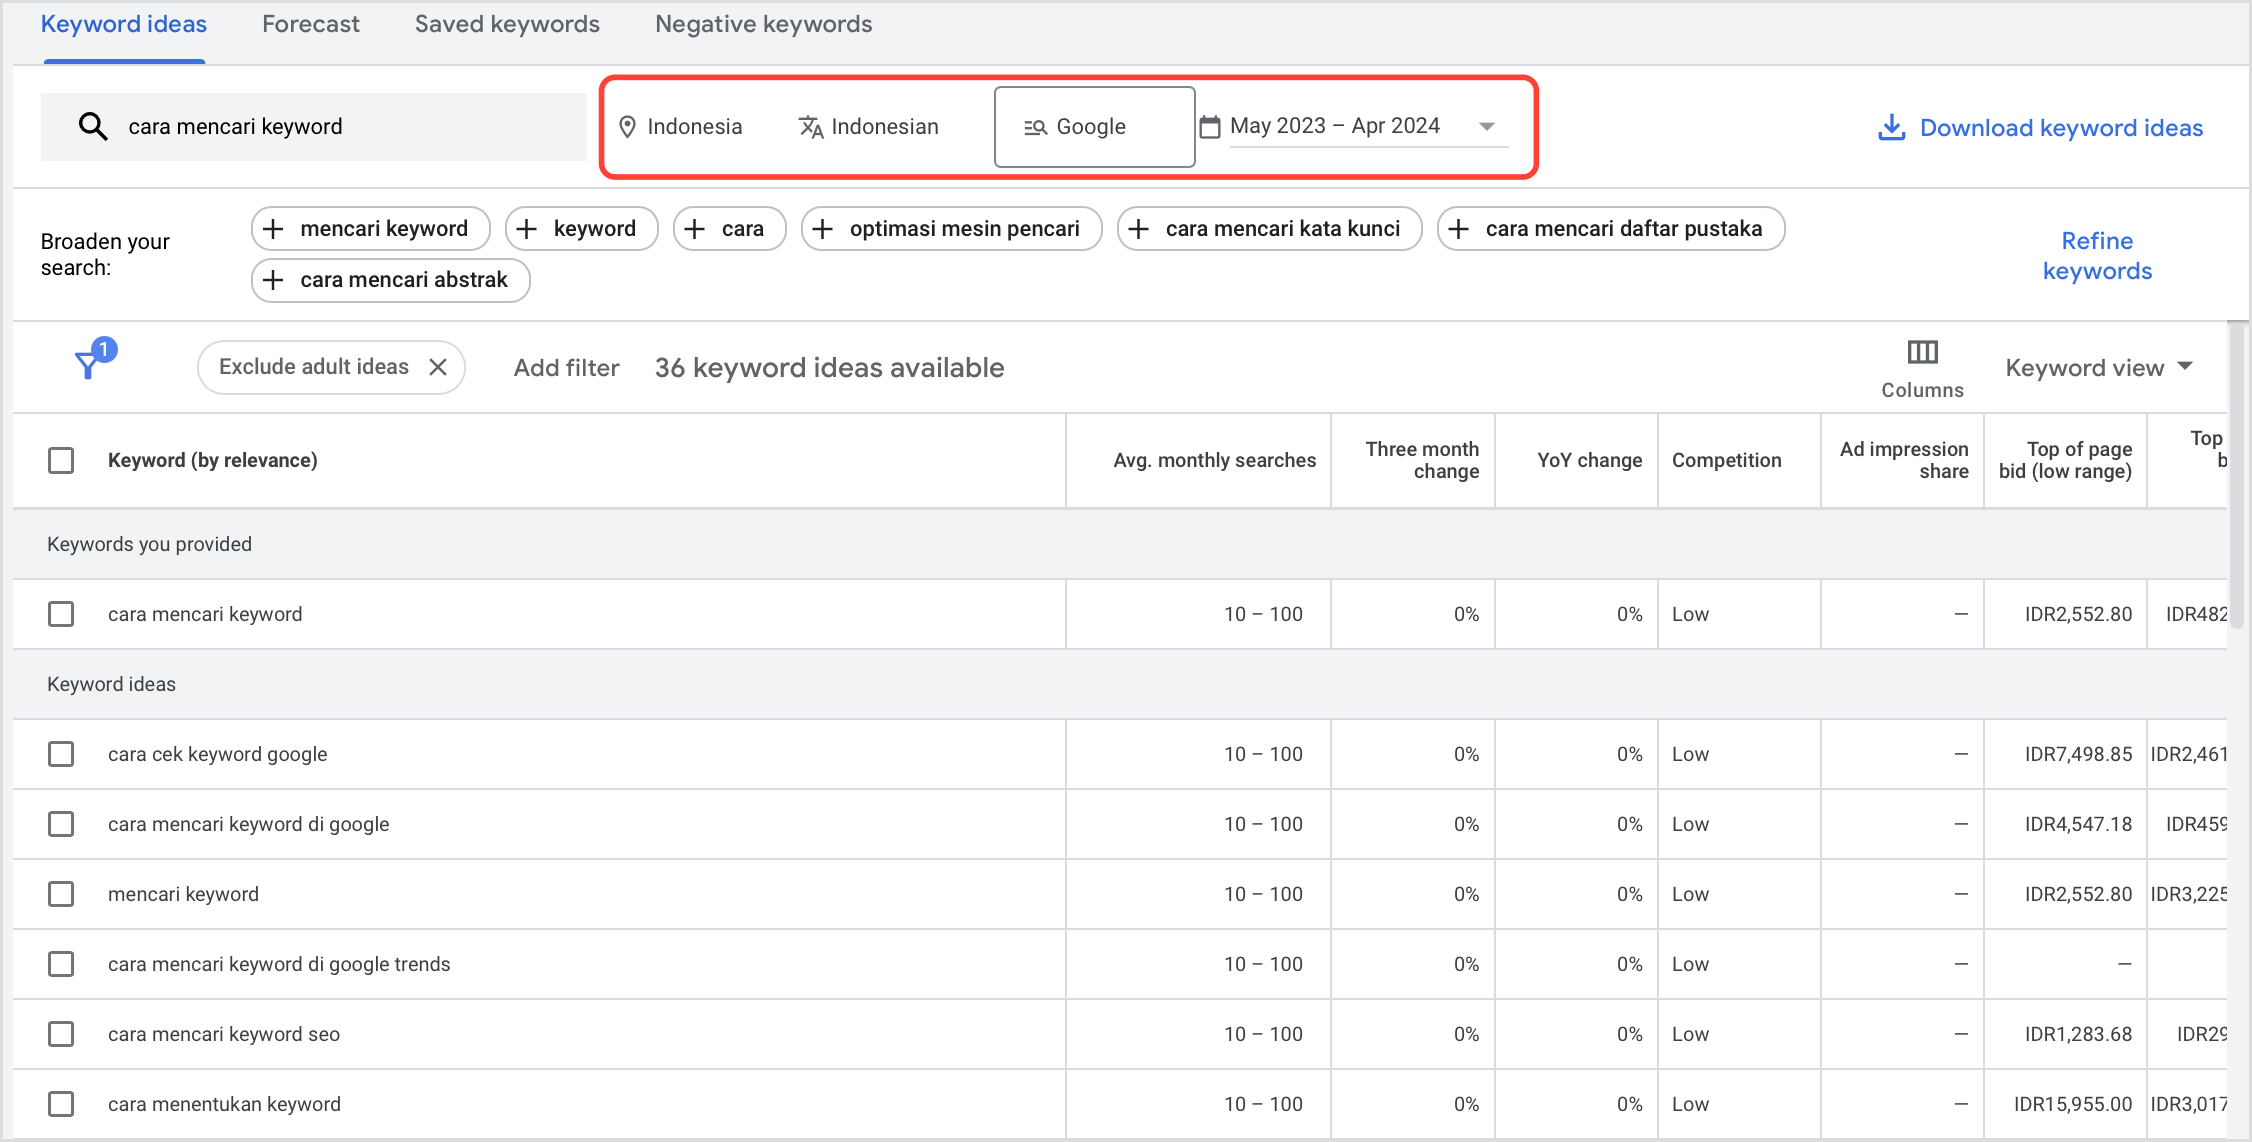The width and height of the screenshot is (2252, 1142).
Task: Select 'cara mencari keyword di google' row checkbox
Action: (61, 824)
